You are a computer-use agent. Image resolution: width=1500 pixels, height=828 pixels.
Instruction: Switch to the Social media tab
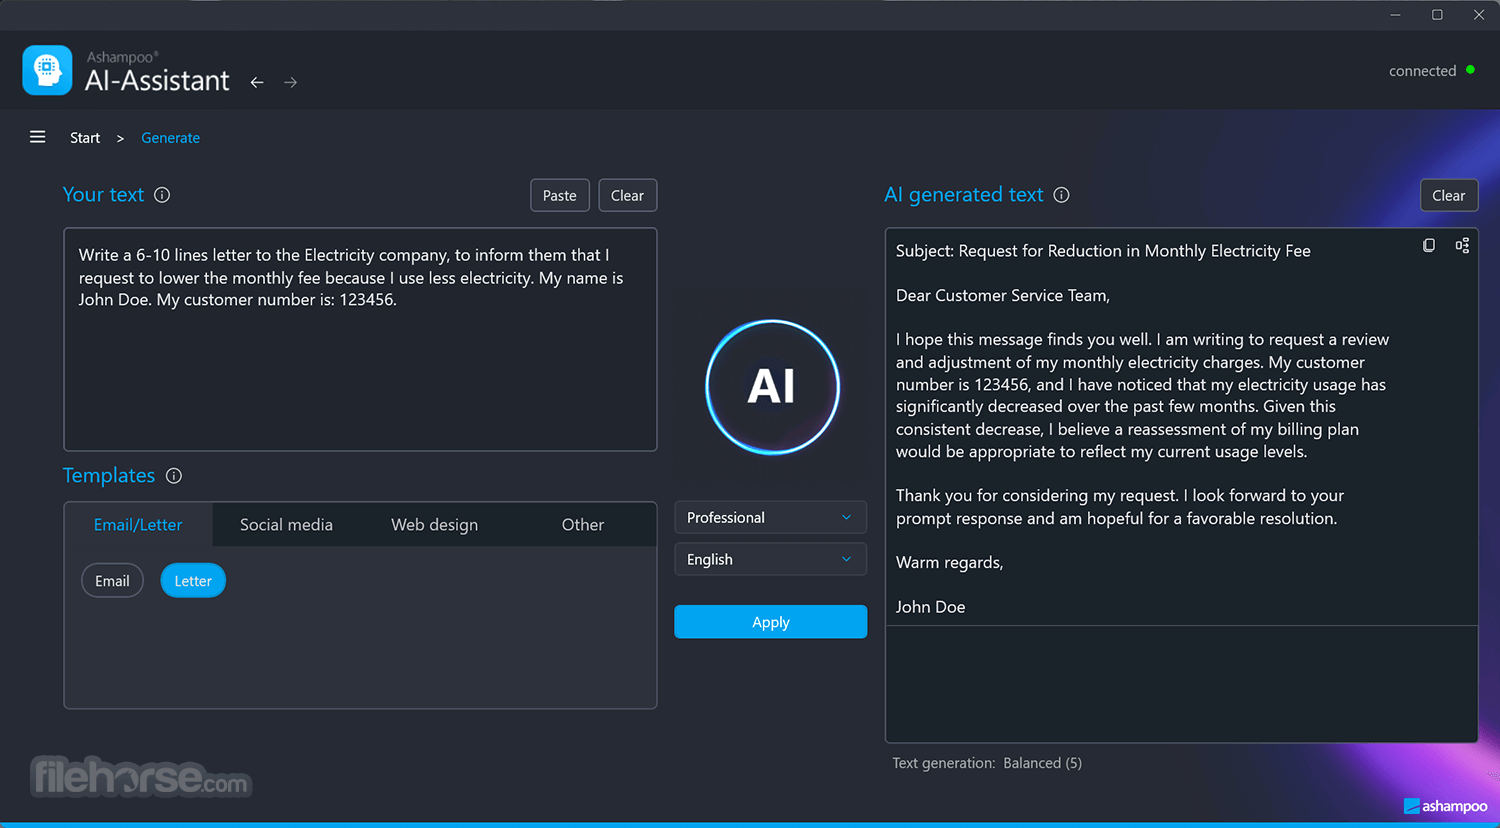286,525
